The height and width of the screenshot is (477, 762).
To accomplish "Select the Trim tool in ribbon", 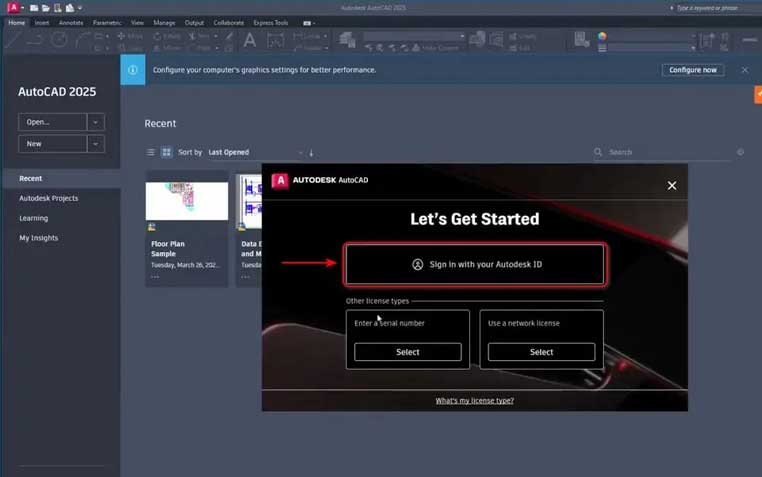I will point(199,36).
